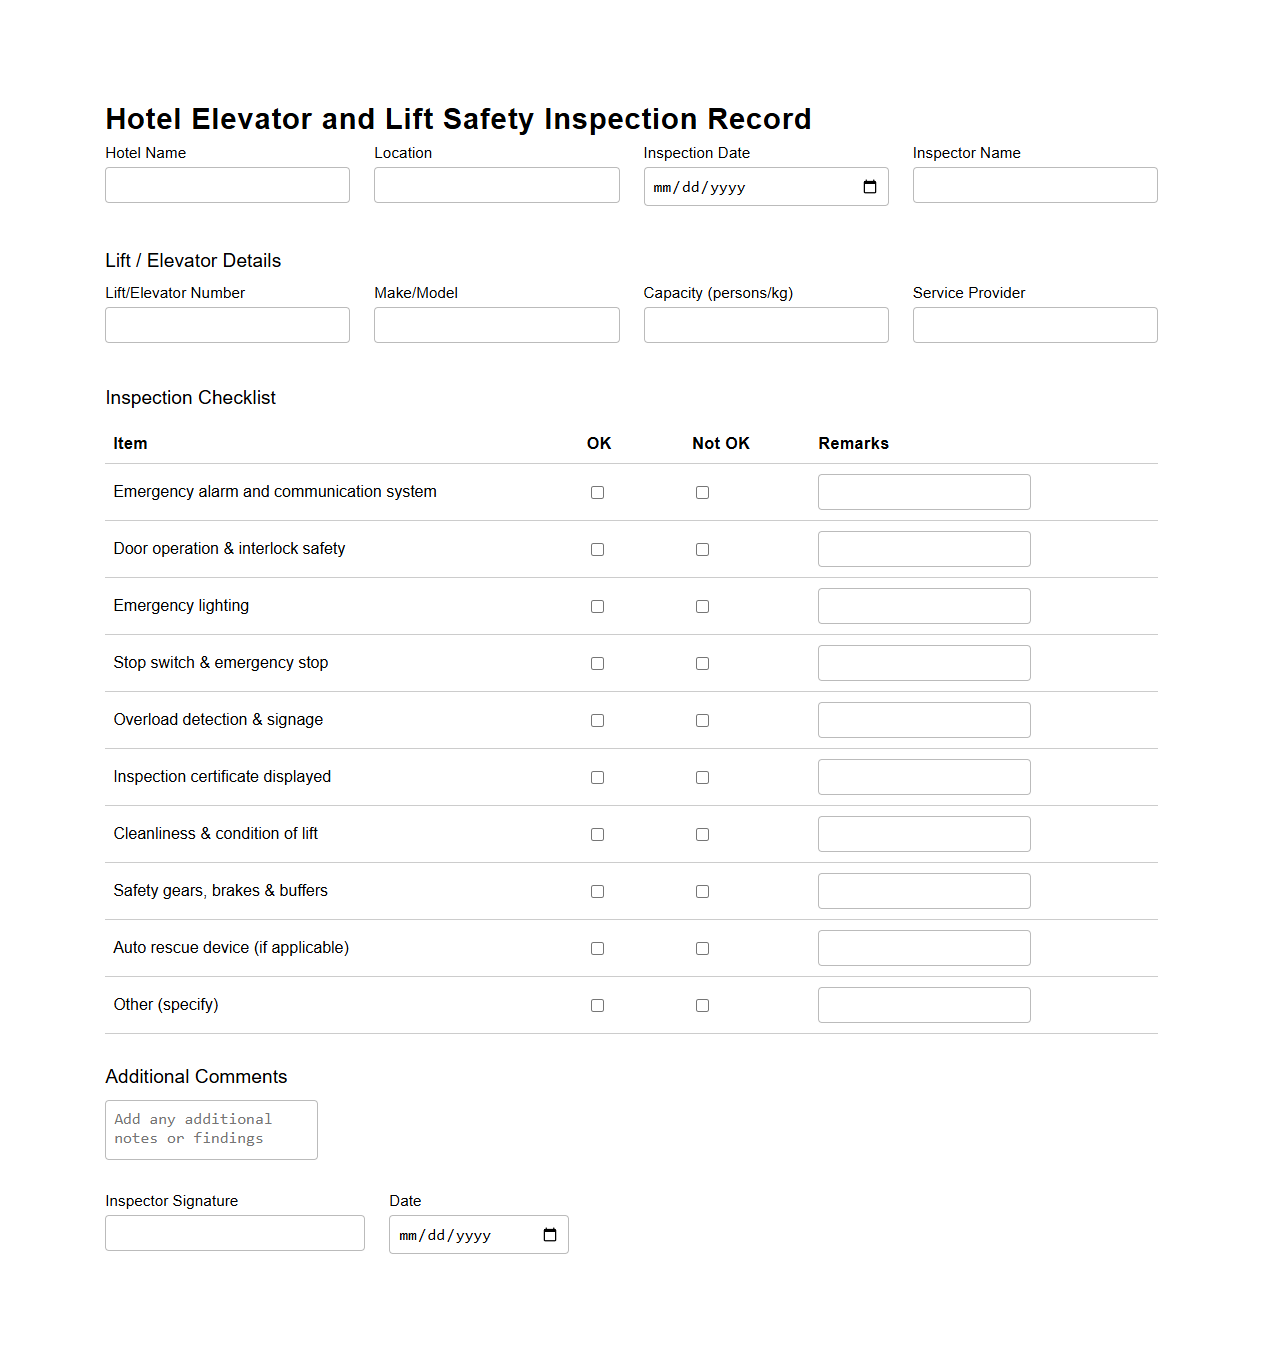
Task: Check OK for Emergency alarm and communication system
Action: click(x=597, y=492)
